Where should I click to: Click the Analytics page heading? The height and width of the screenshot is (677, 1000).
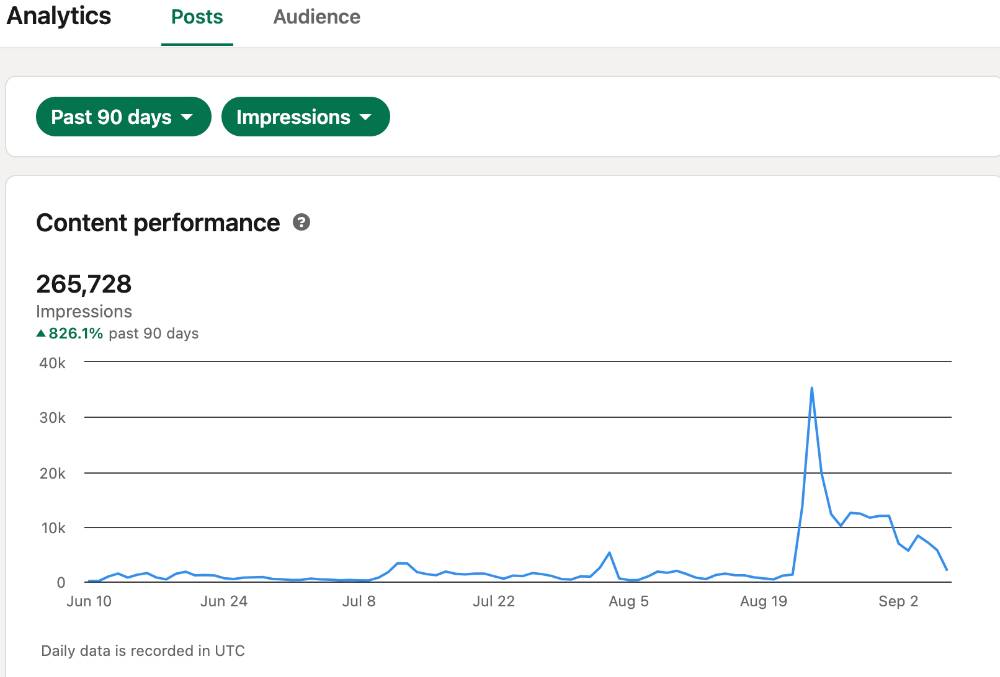coord(59,16)
